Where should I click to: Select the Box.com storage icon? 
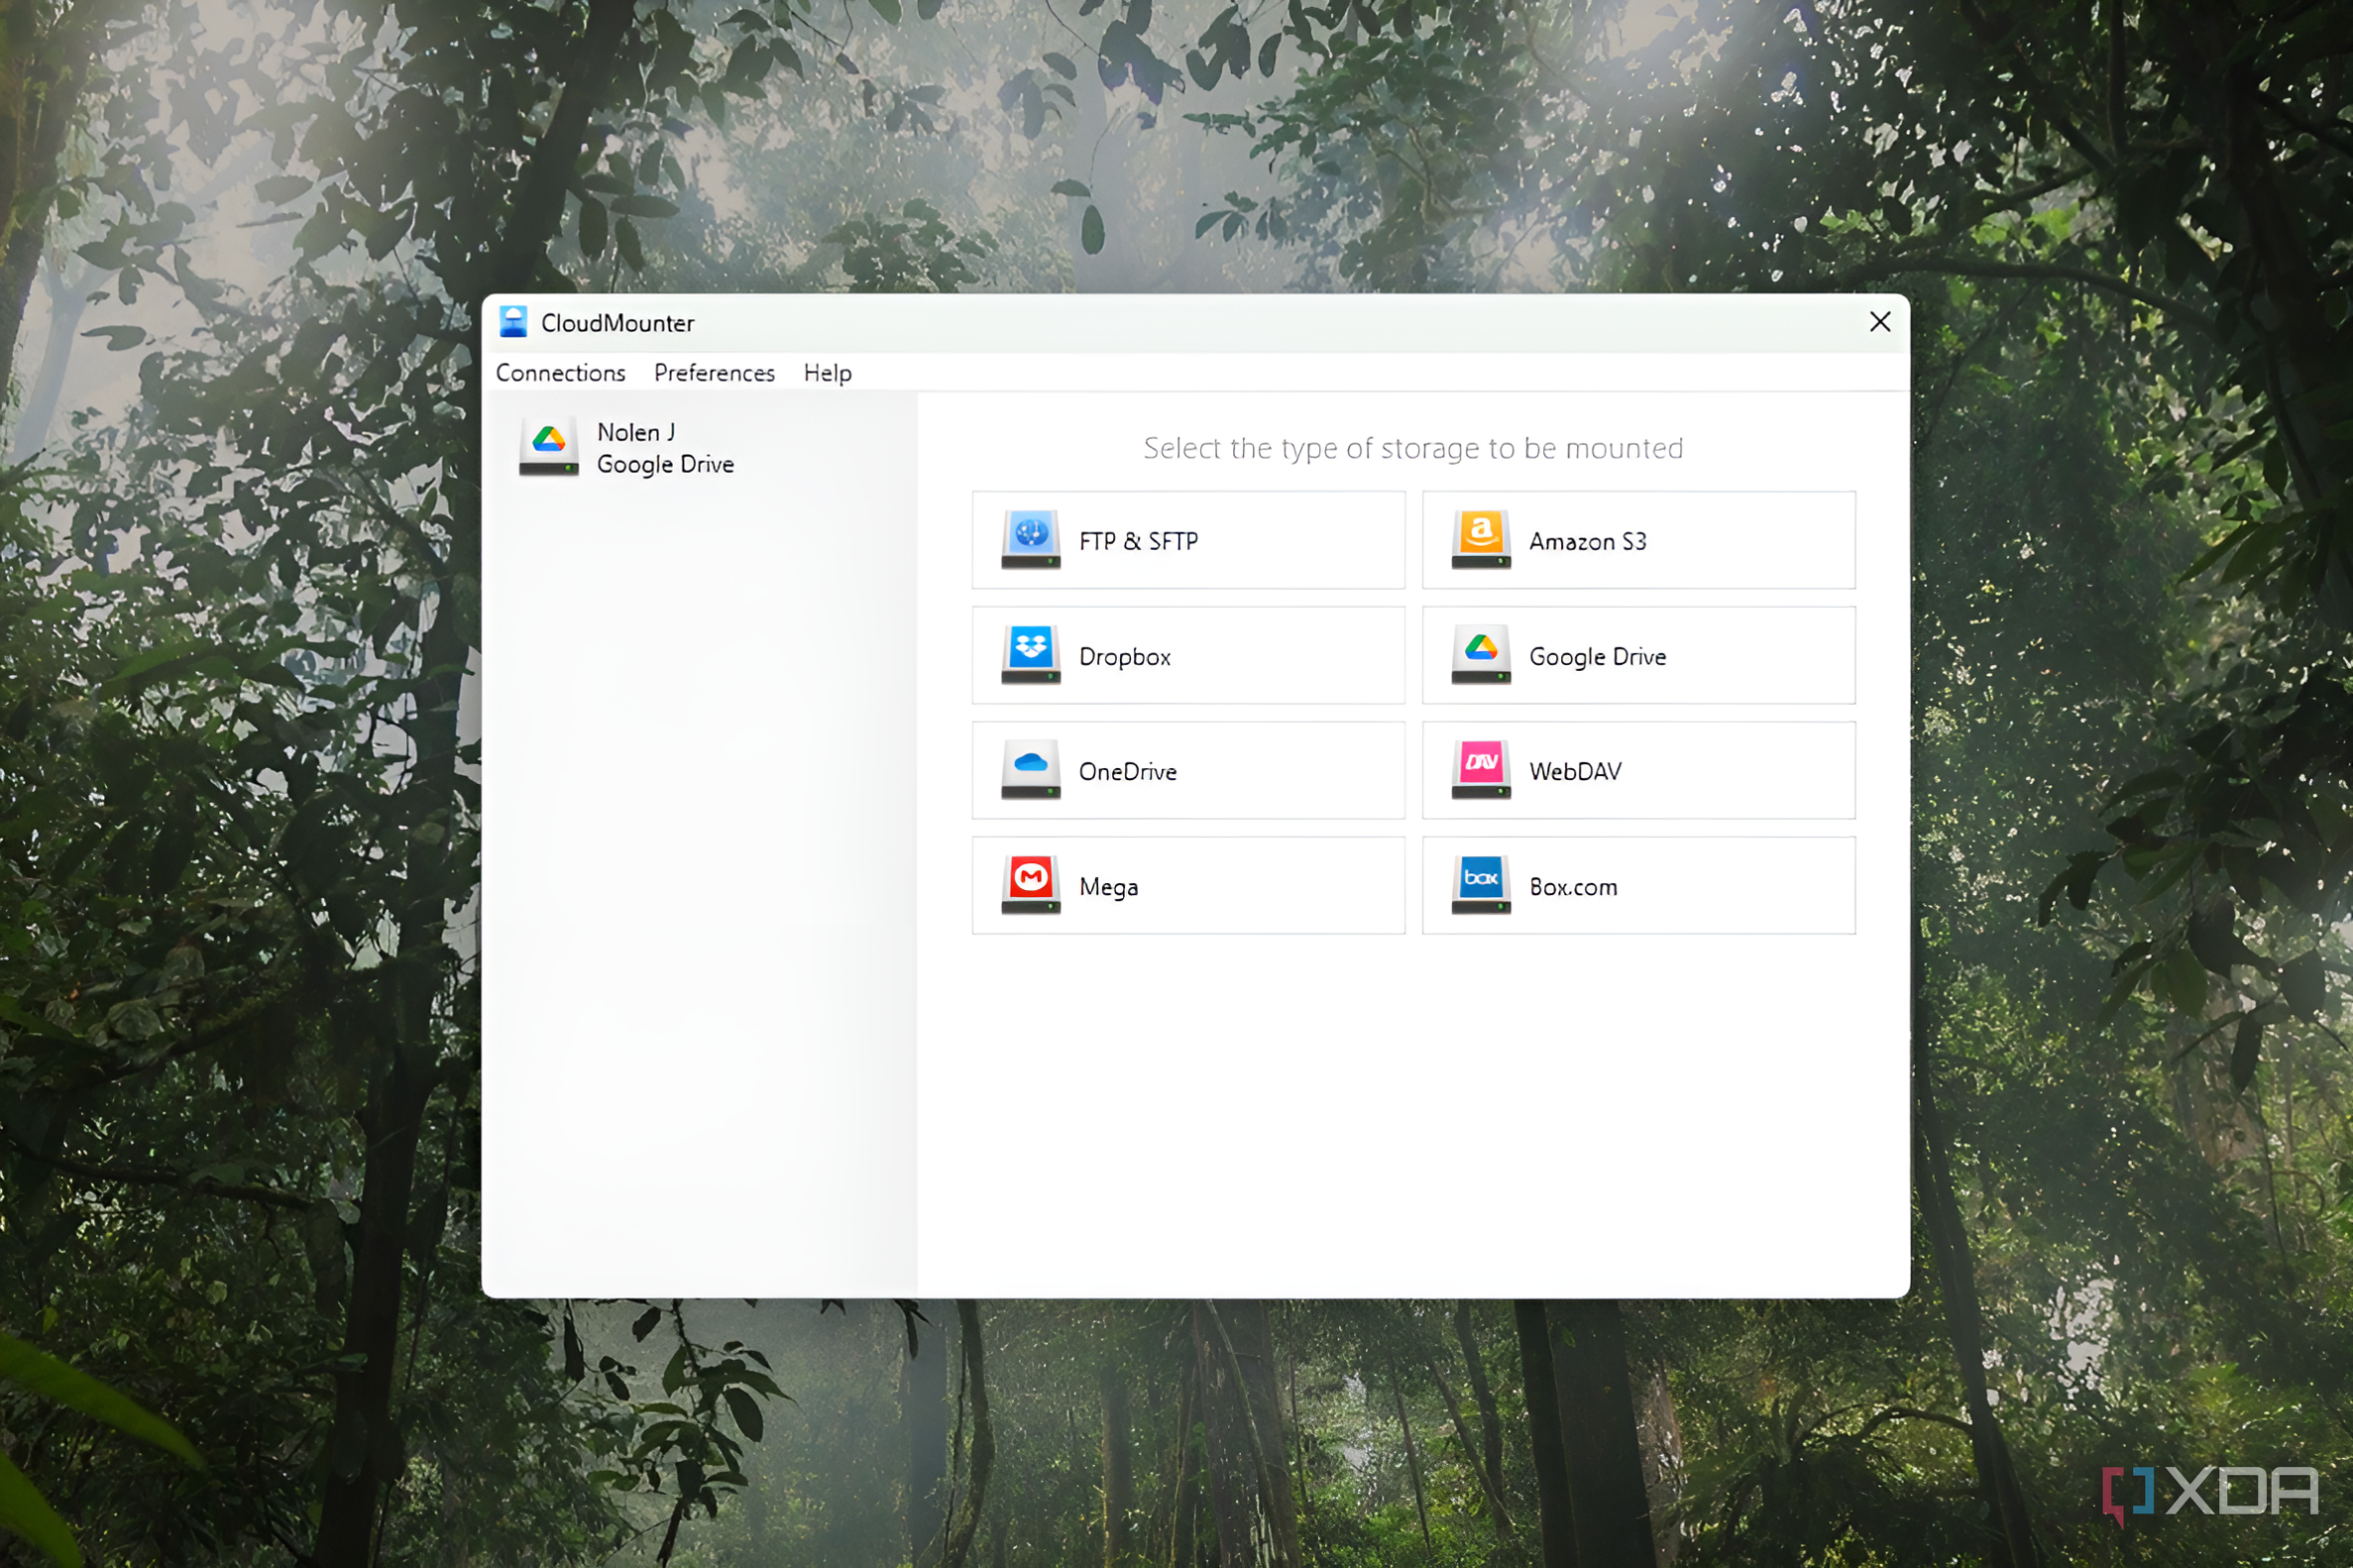pos(1481,883)
